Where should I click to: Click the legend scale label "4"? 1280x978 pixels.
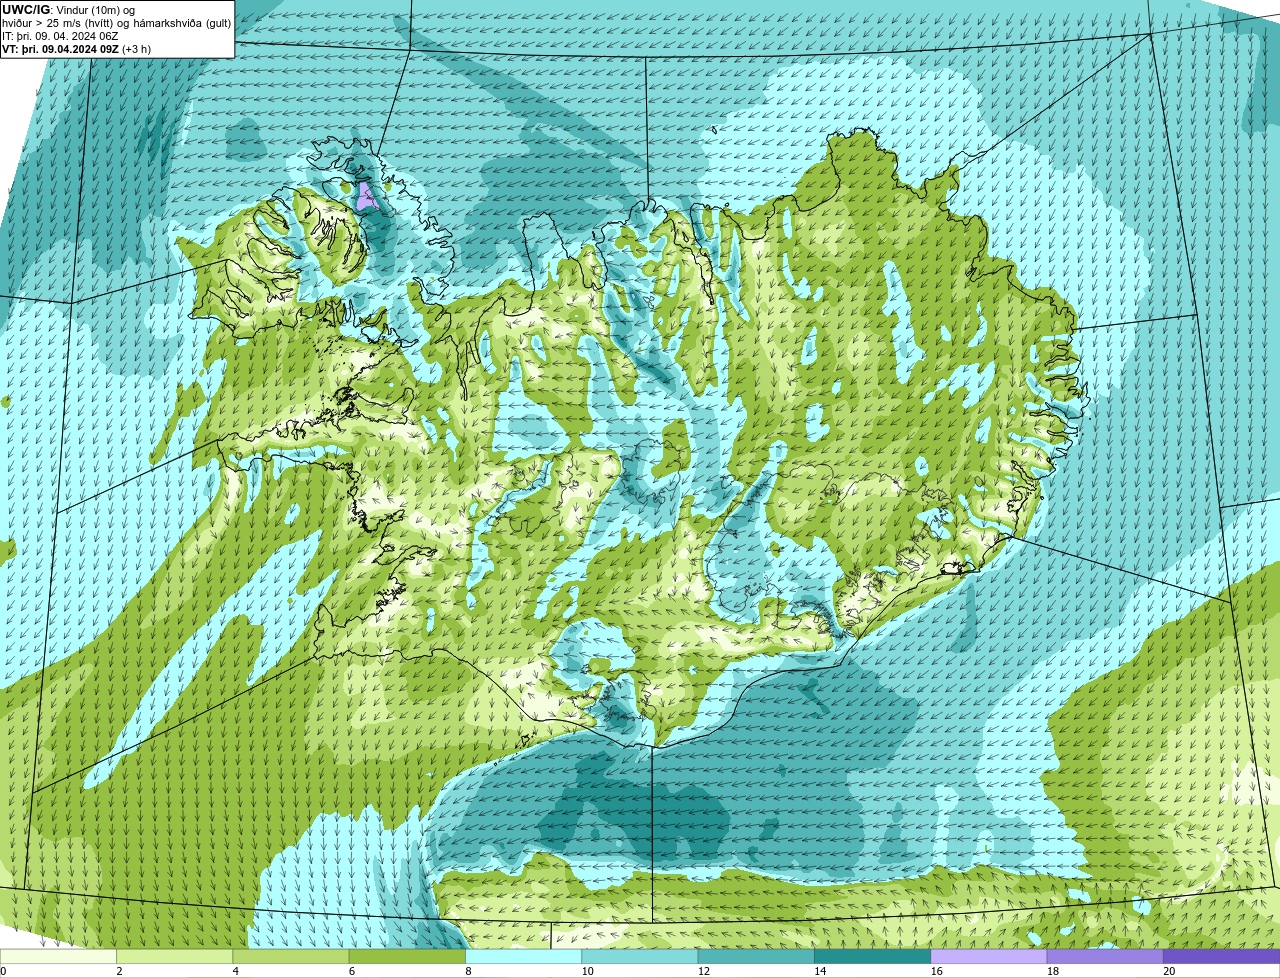[x=235, y=971]
